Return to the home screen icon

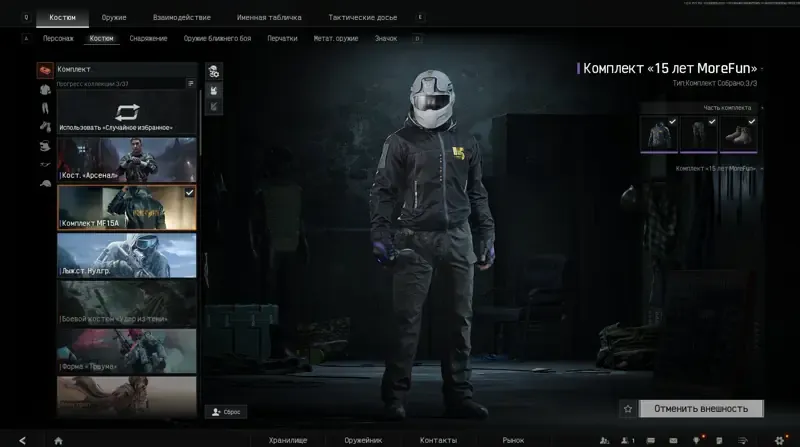click(x=59, y=440)
